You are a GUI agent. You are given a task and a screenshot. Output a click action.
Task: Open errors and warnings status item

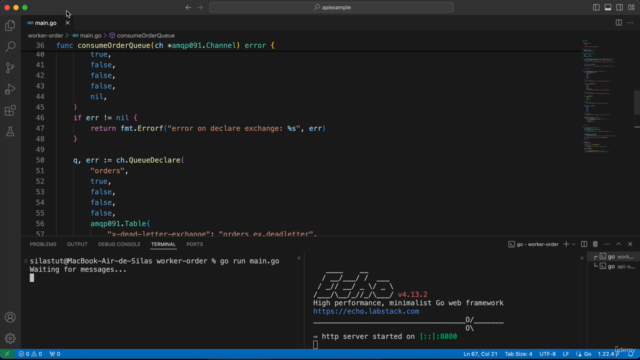pyautogui.click(x=30, y=354)
